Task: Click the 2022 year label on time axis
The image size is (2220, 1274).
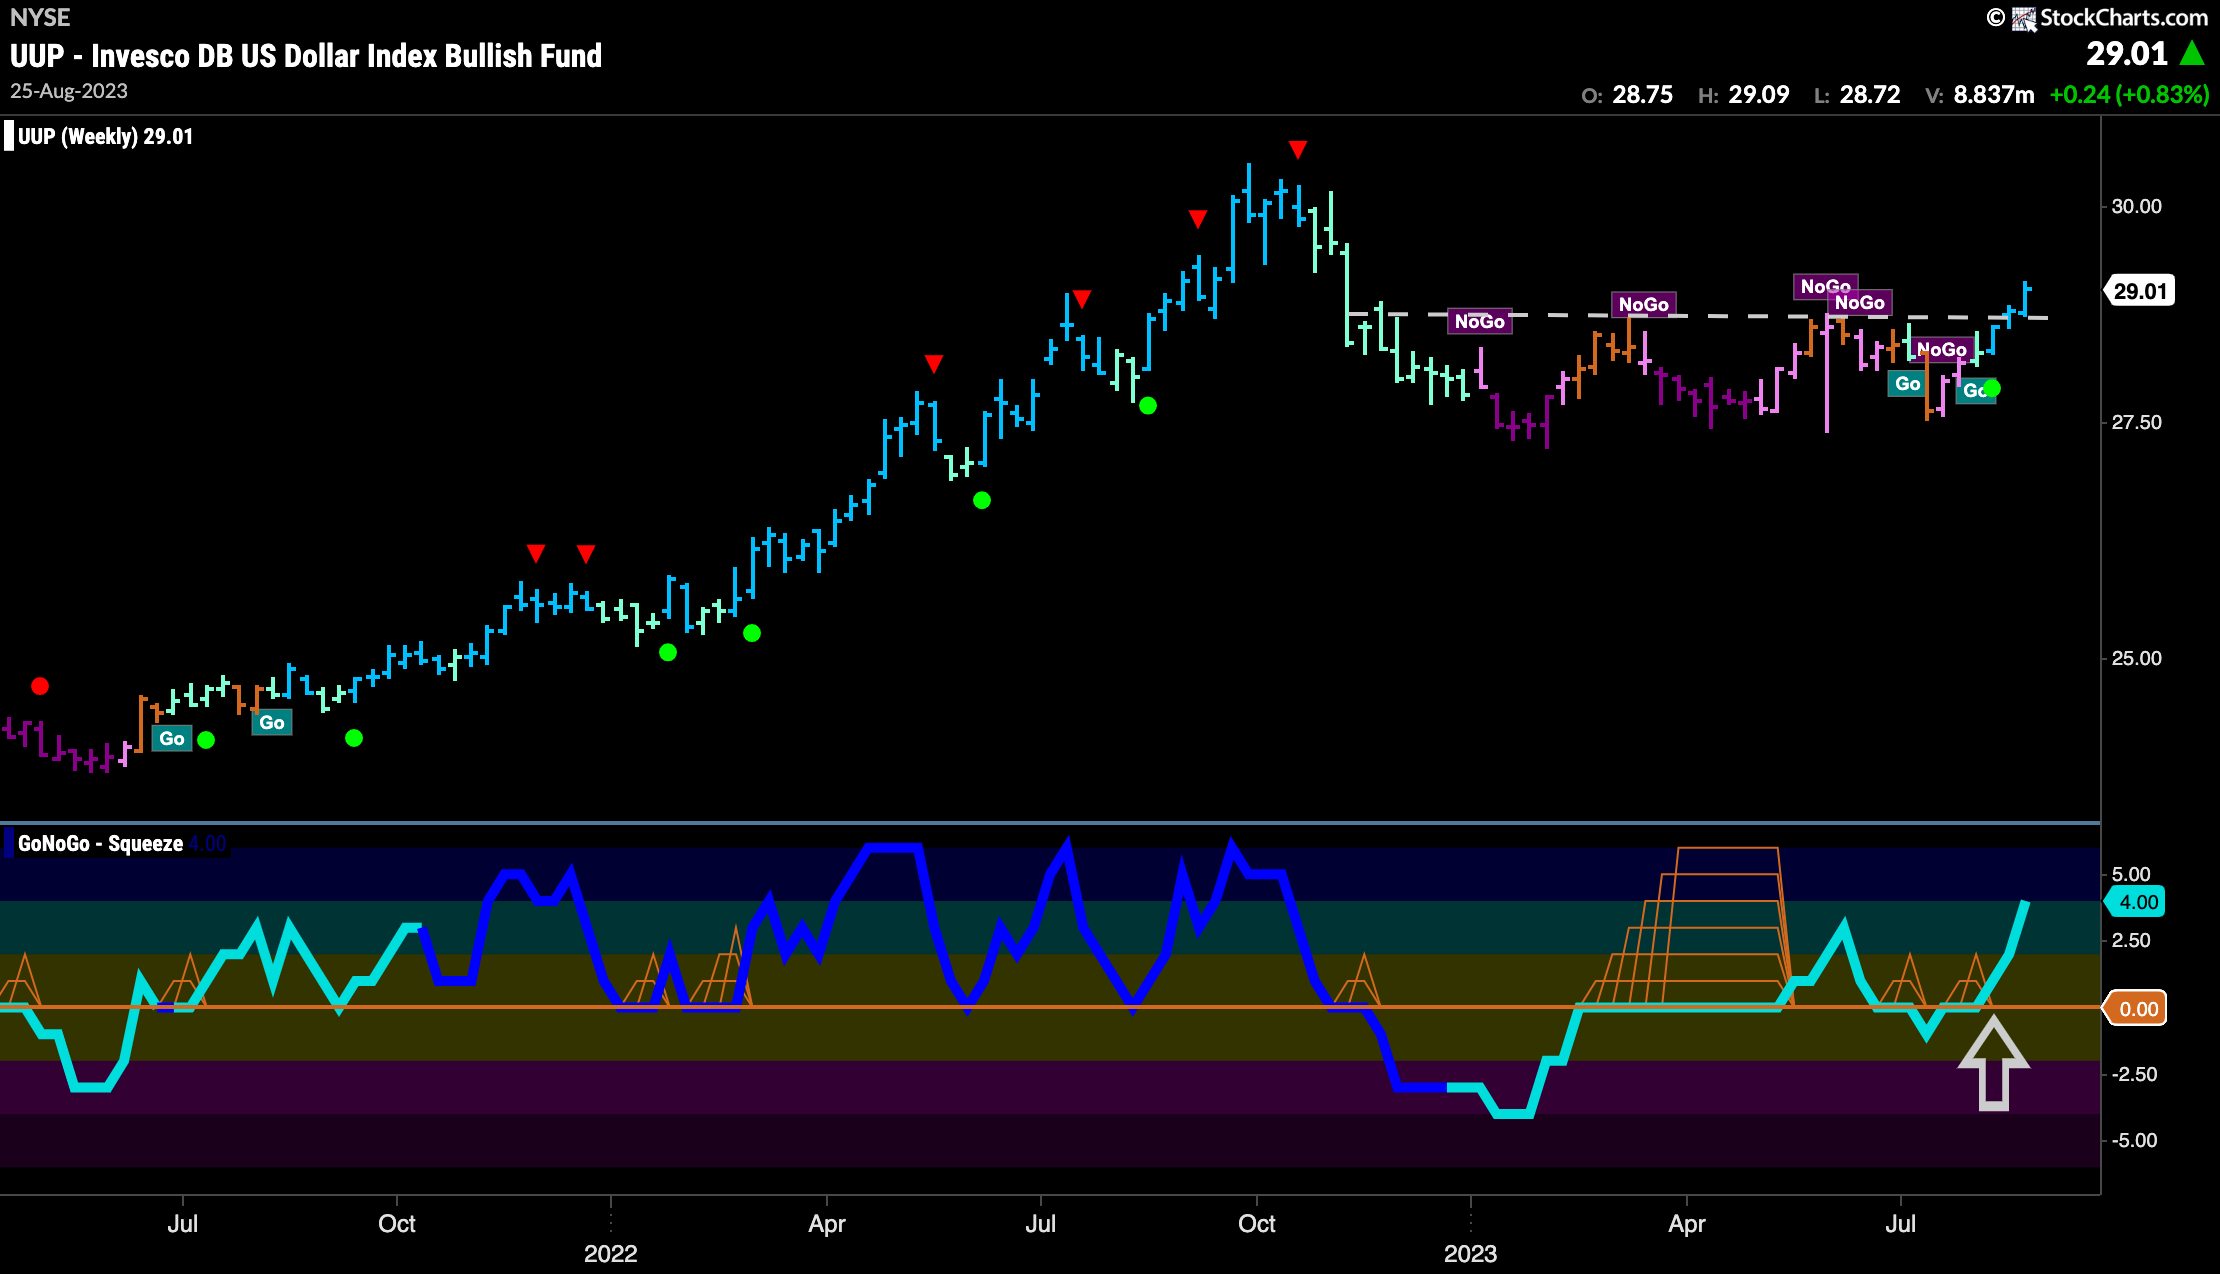Action: point(610,1254)
